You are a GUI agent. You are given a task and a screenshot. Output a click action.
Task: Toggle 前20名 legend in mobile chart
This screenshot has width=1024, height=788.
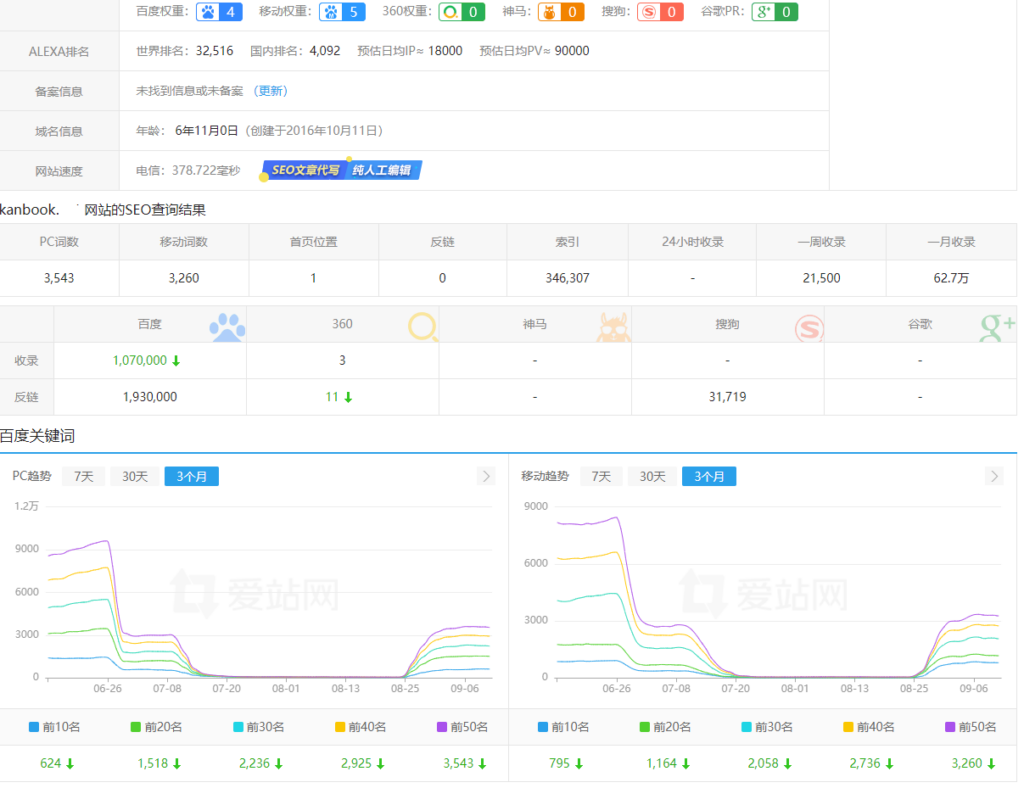[x=665, y=727]
